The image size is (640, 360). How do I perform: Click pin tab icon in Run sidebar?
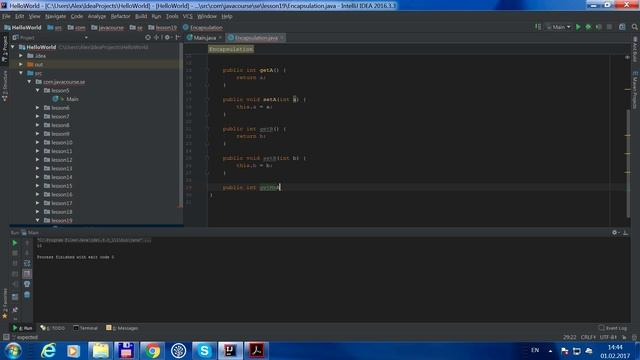coord(15,310)
